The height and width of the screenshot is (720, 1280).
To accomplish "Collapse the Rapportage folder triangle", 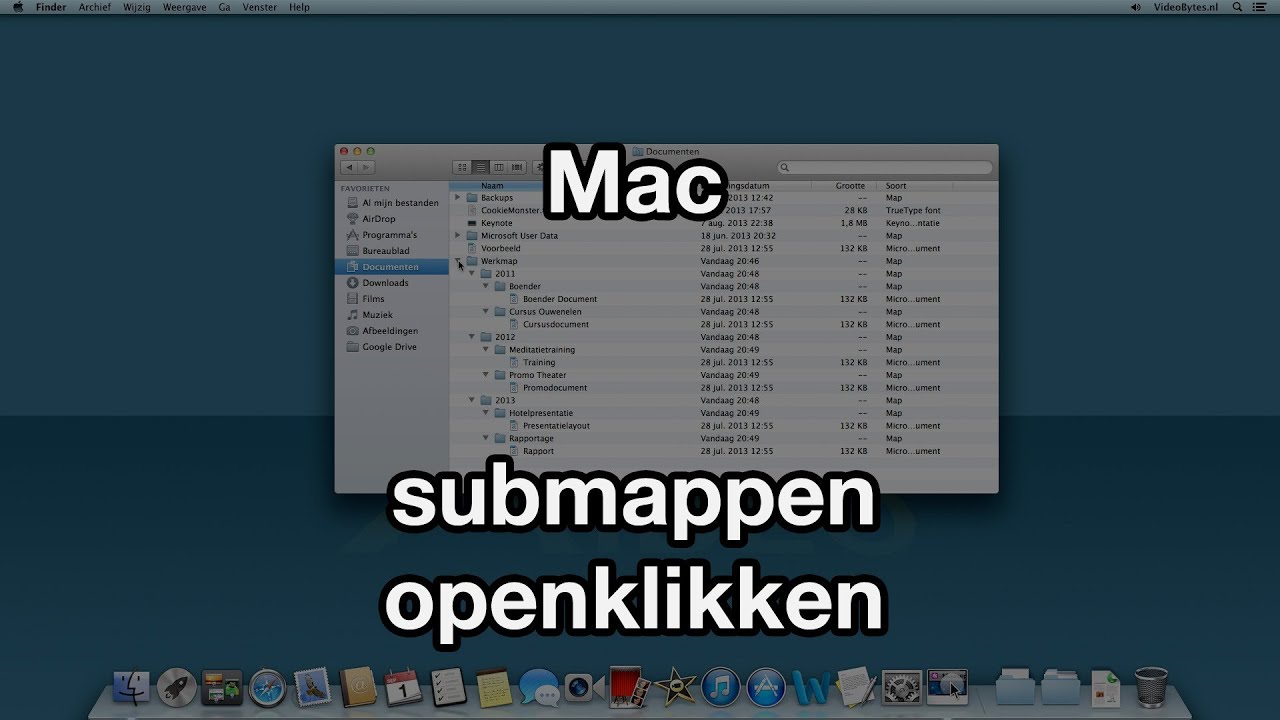I will (486, 438).
